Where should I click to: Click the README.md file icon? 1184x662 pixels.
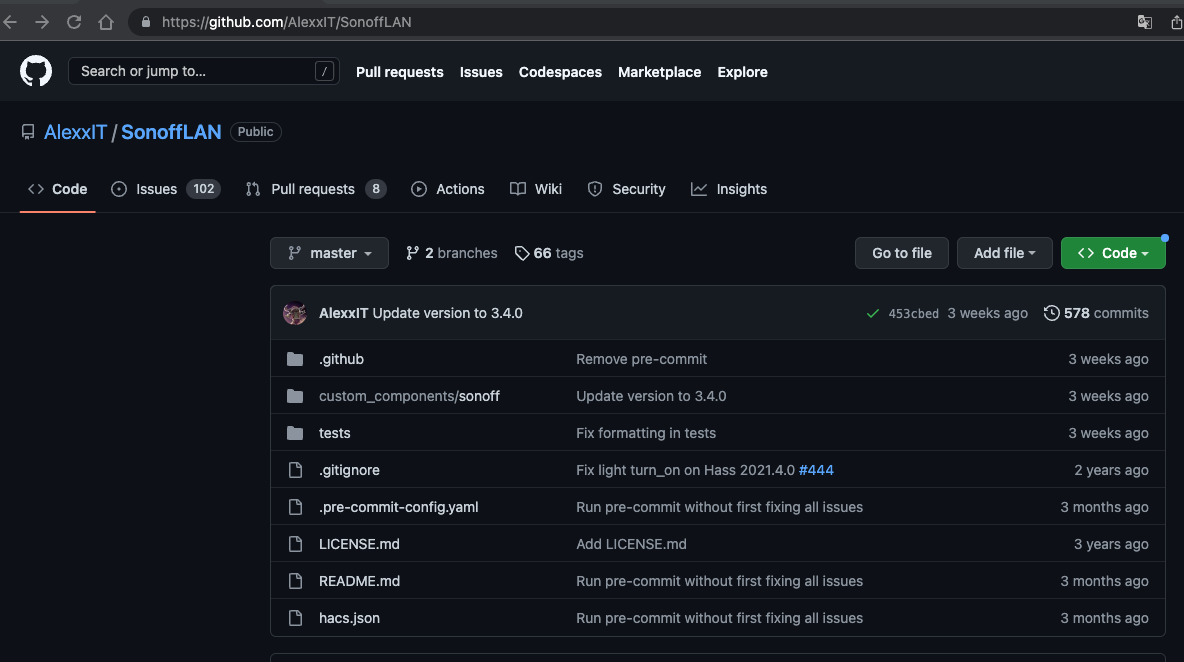tap(295, 581)
